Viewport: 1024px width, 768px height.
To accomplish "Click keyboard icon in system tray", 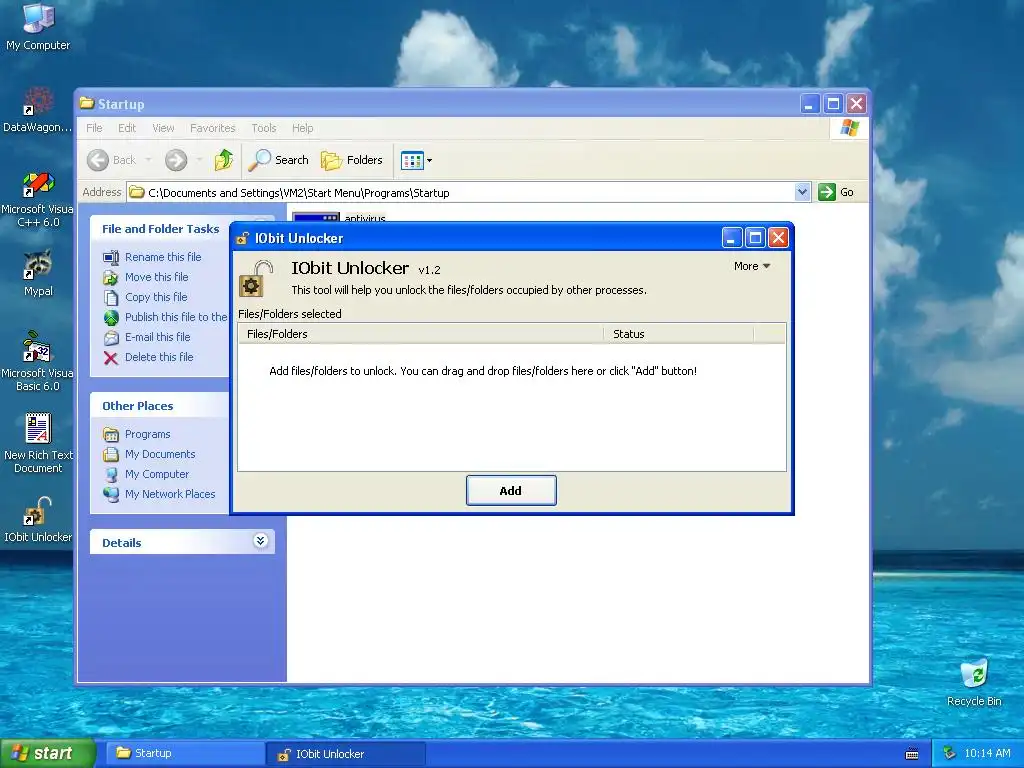I will (912, 754).
